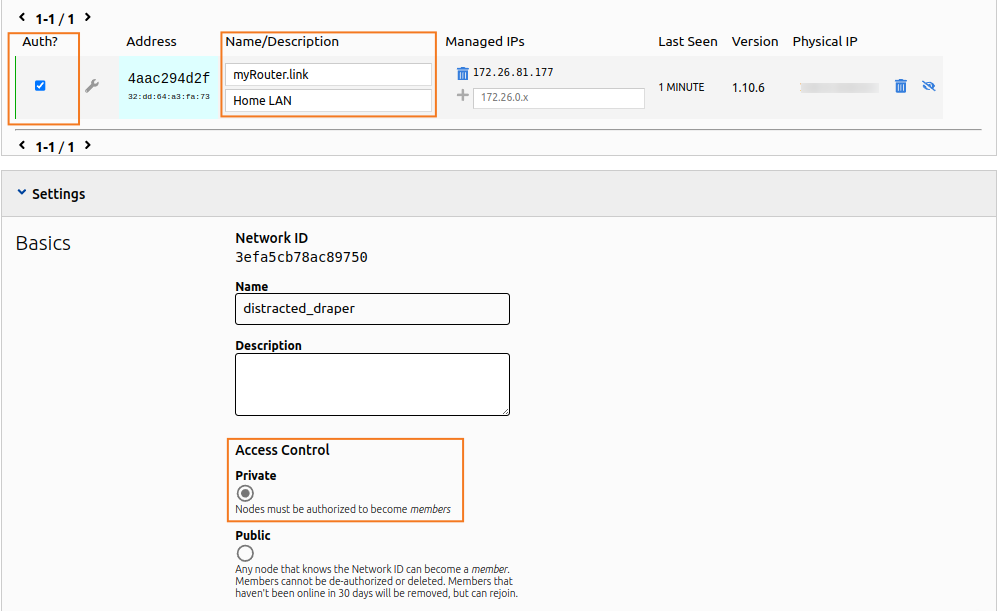Click the network Name field distracted_draper
The width and height of the screenshot is (998, 611).
[372, 309]
